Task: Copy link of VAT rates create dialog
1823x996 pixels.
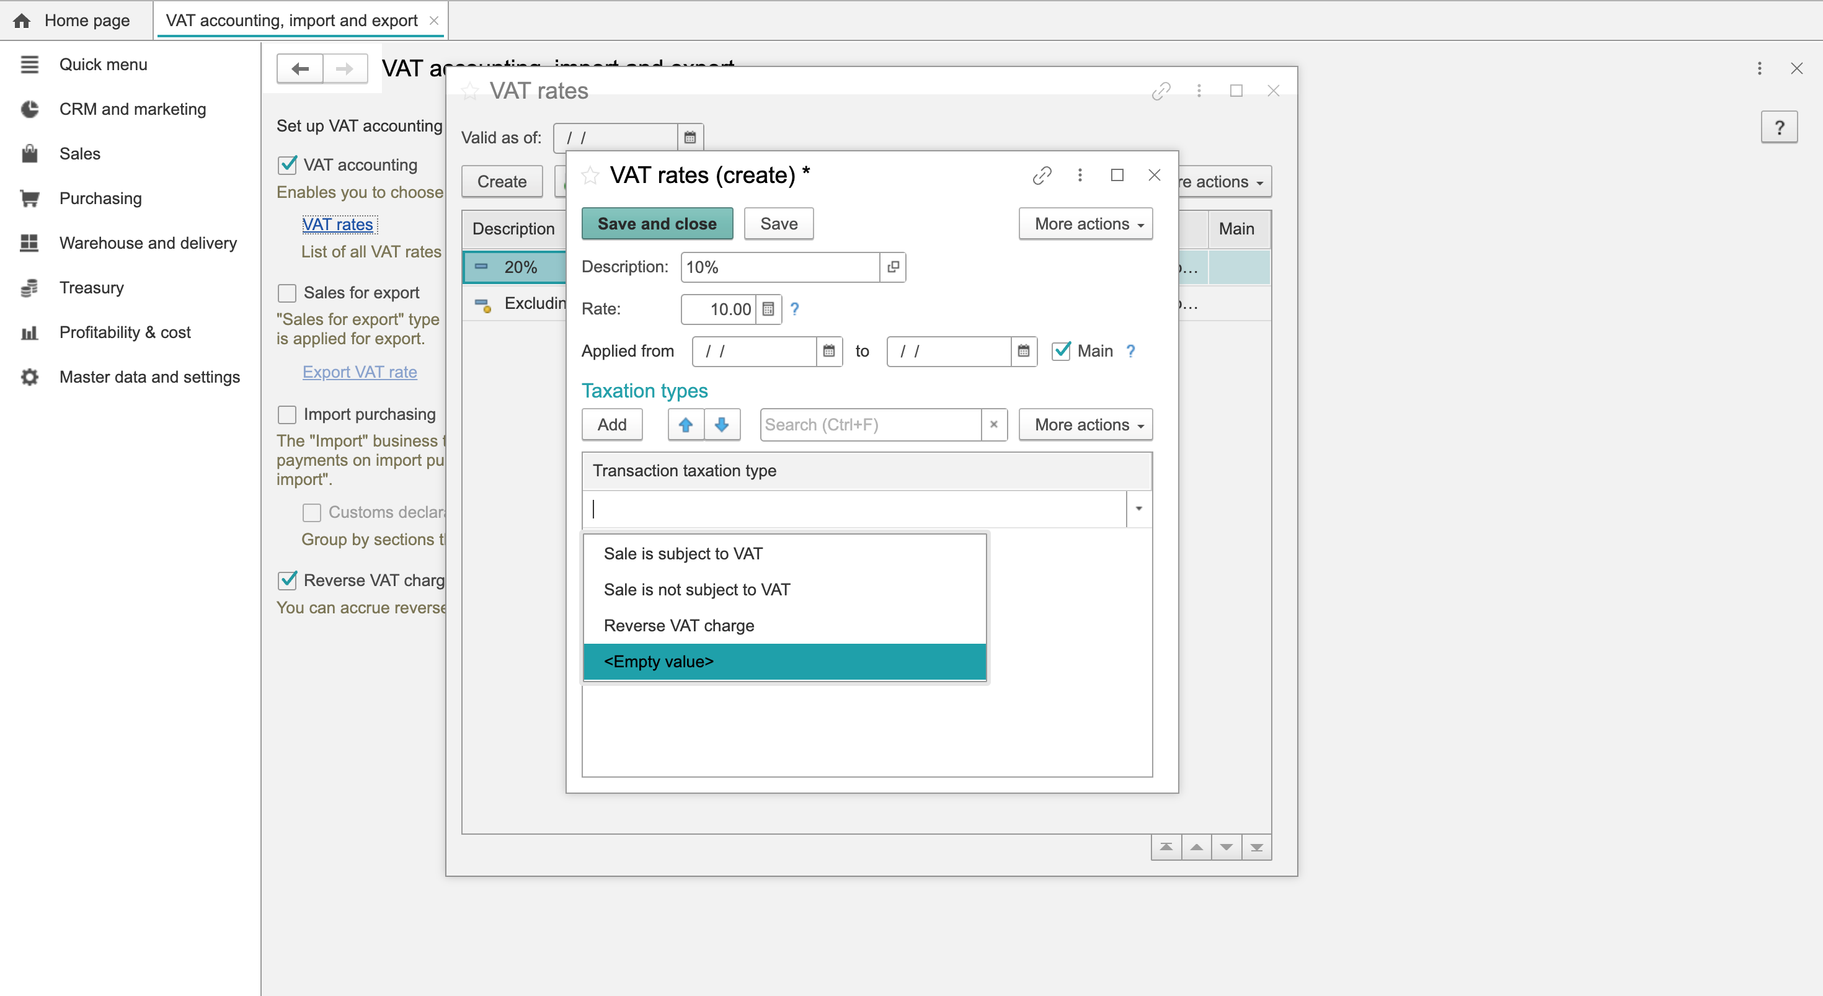Action: tap(1042, 175)
